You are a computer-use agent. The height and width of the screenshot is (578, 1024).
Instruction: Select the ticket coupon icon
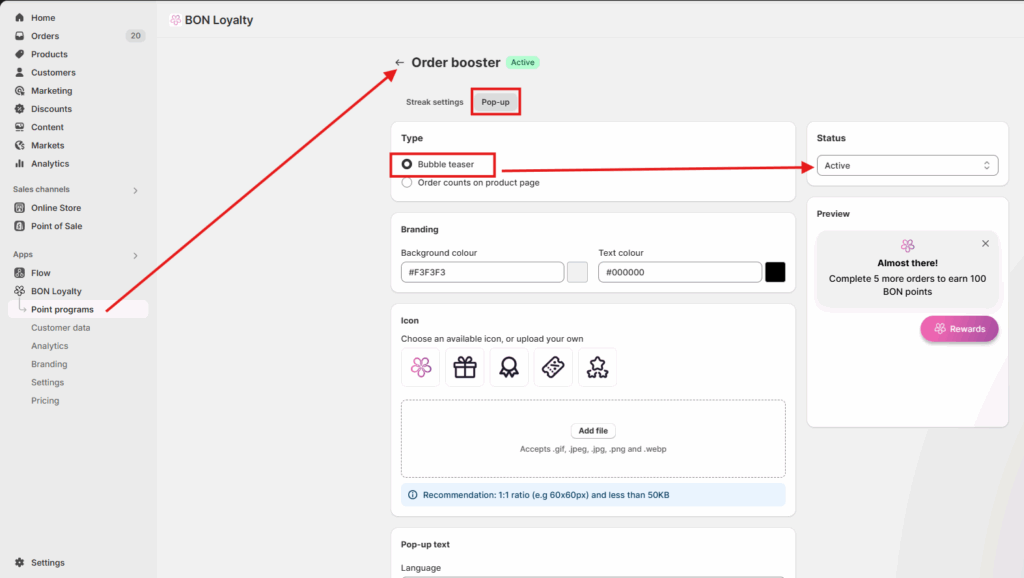553,368
